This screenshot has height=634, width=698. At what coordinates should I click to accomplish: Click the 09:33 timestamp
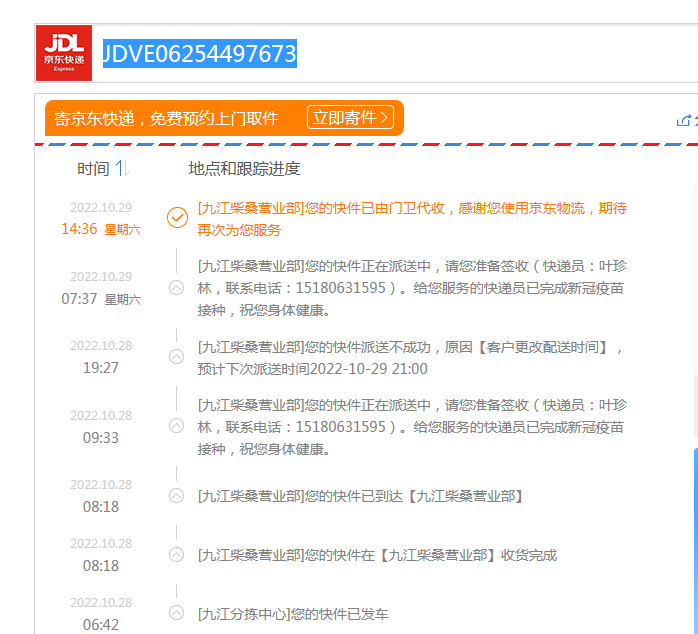101,438
